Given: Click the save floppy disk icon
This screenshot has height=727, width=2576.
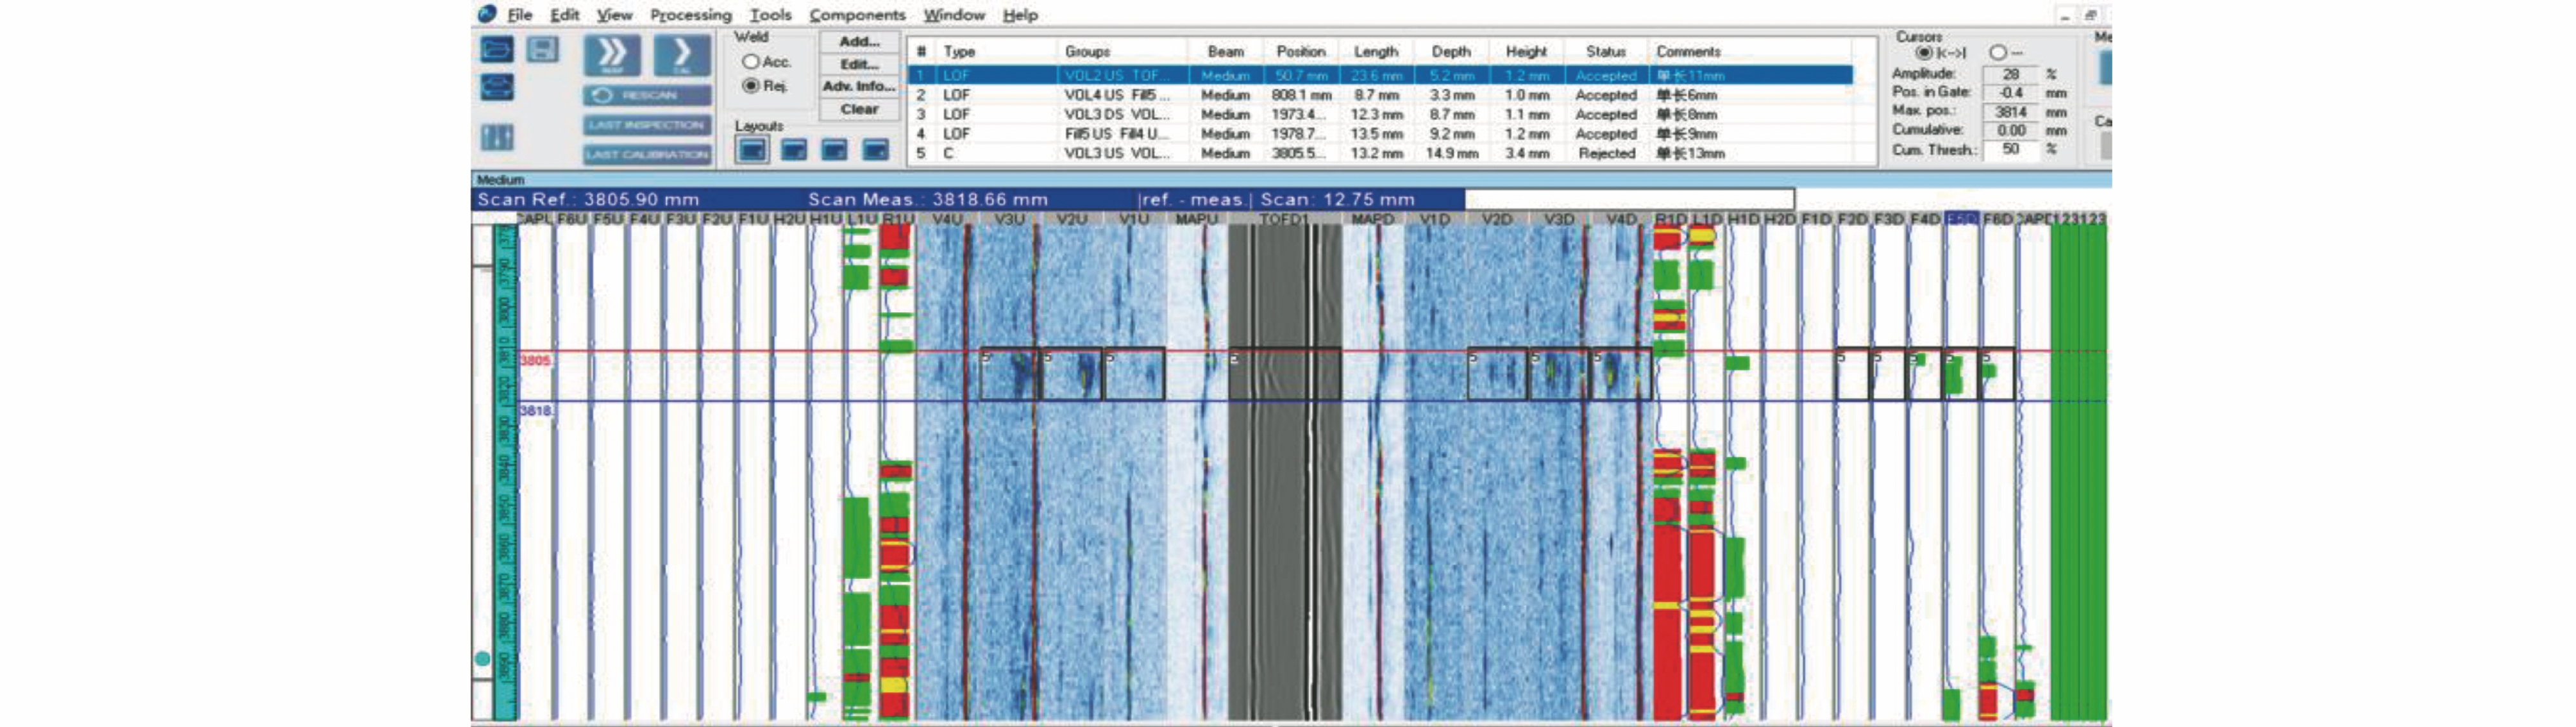Looking at the screenshot, I should click(542, 50).
